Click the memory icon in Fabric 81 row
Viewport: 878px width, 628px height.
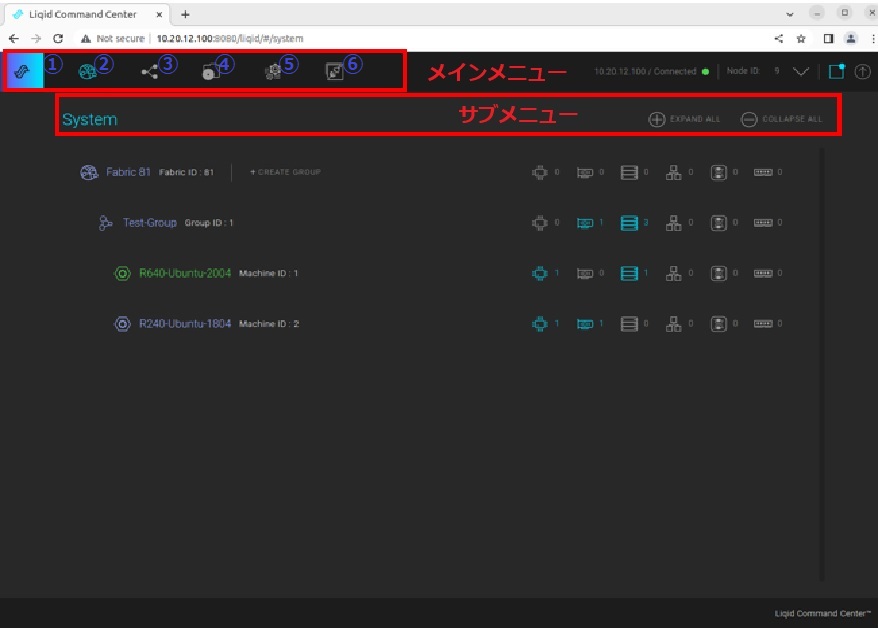763,172
